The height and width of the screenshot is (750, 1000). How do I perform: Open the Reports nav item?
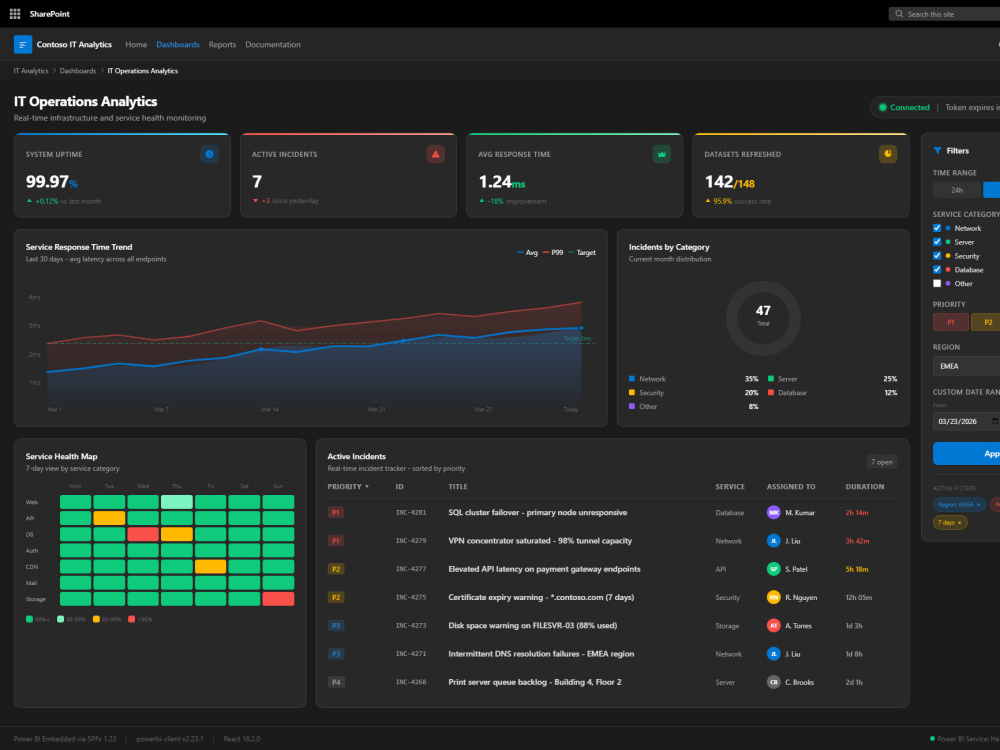click(x=222, y=45)
